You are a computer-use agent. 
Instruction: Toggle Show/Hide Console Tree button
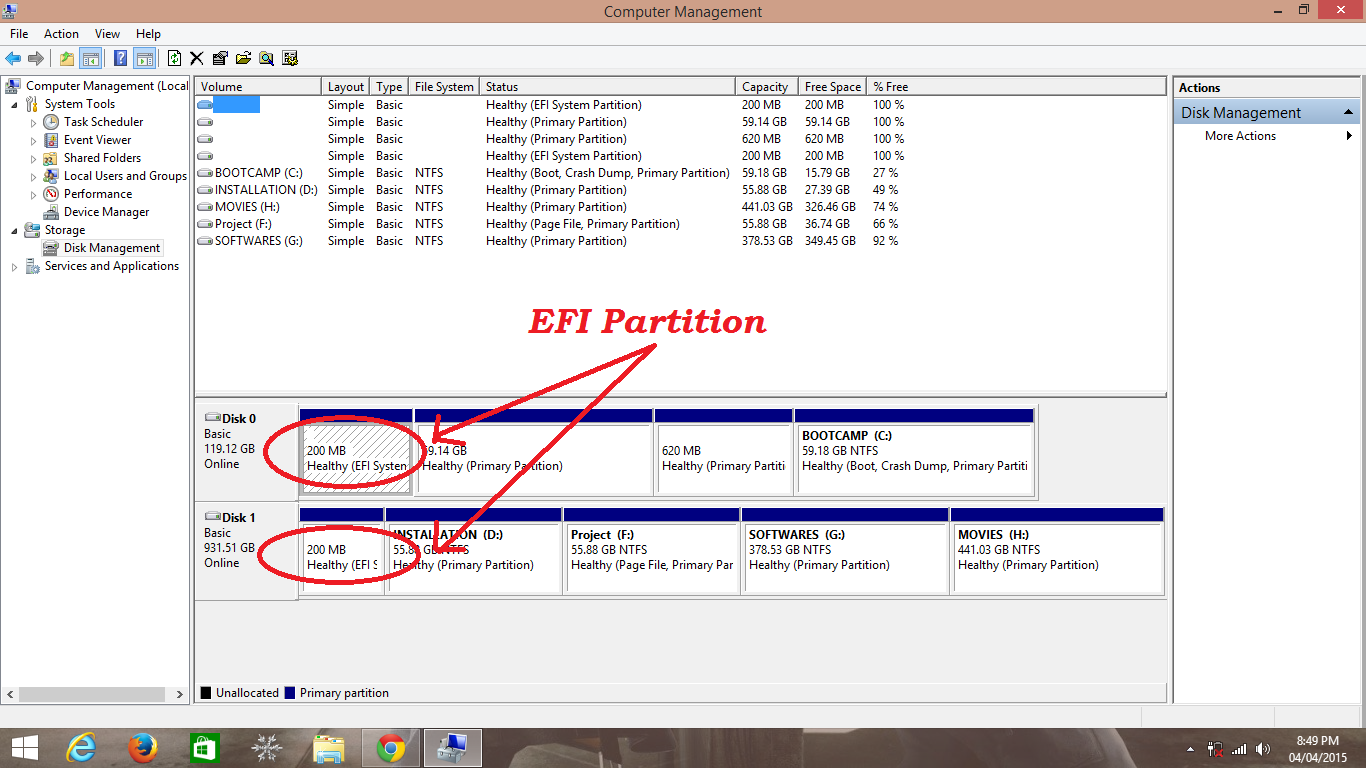[x=90, y=58]
